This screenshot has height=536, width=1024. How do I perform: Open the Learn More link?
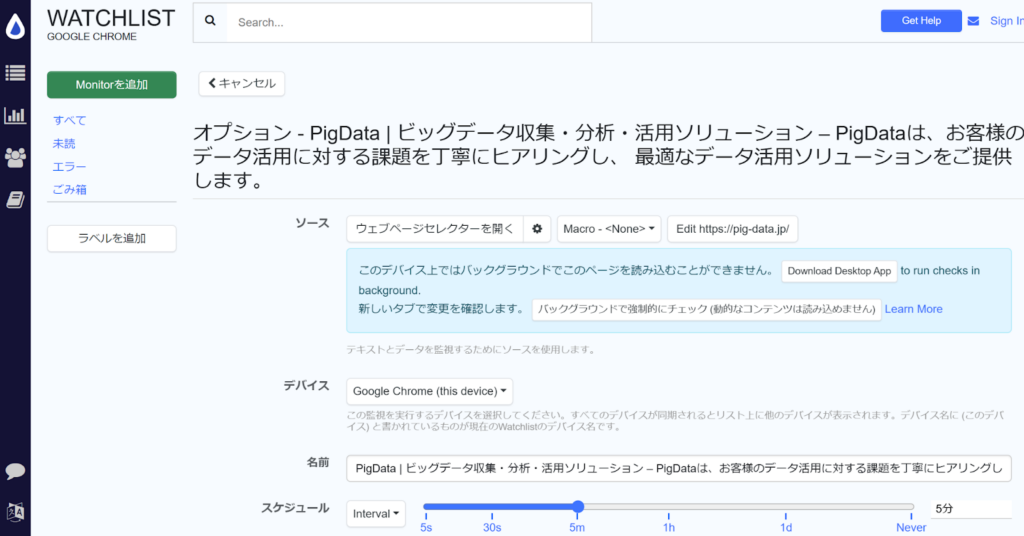(x=914, y=309)
